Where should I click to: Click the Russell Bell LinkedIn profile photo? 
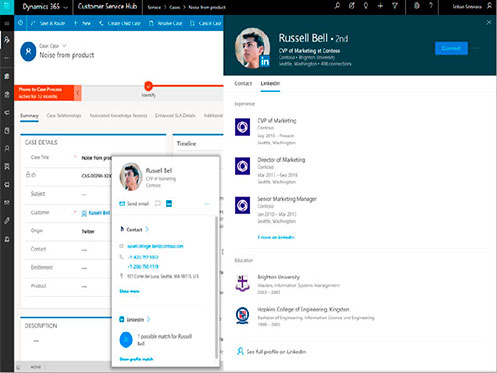click(252, 48)
